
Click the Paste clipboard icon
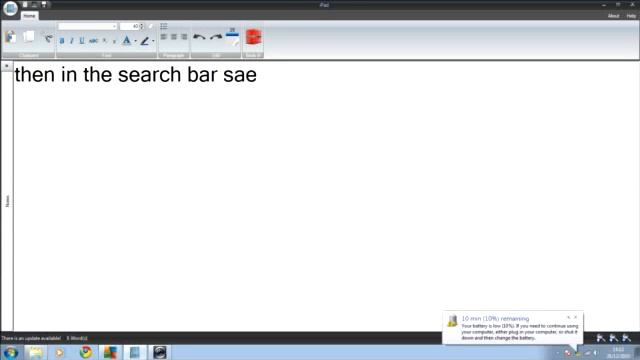pos(11,38)
